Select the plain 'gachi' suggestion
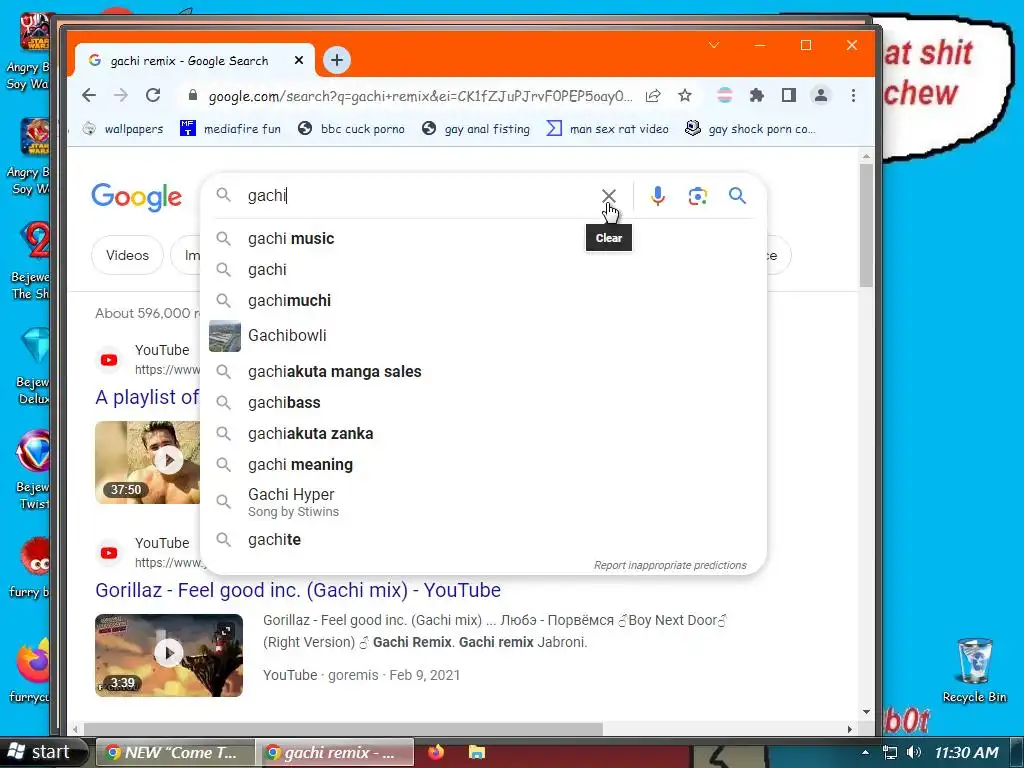The image size is (1024, 768). pos(483,270)
